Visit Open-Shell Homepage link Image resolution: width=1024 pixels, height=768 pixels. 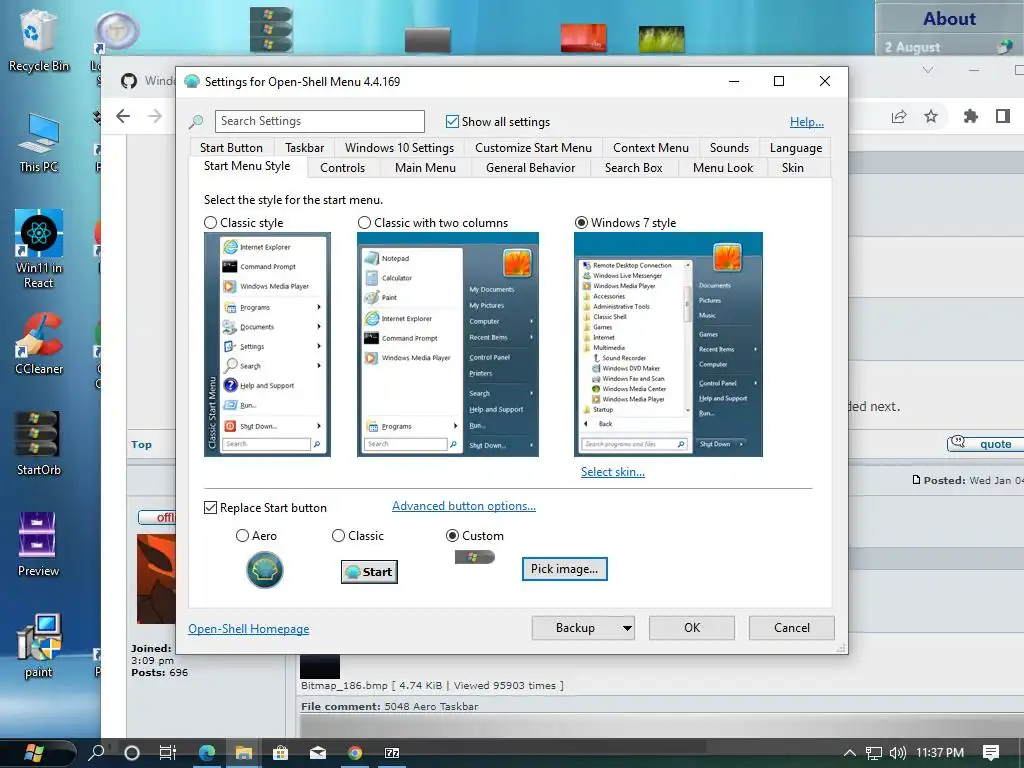(x=248, y=629)
